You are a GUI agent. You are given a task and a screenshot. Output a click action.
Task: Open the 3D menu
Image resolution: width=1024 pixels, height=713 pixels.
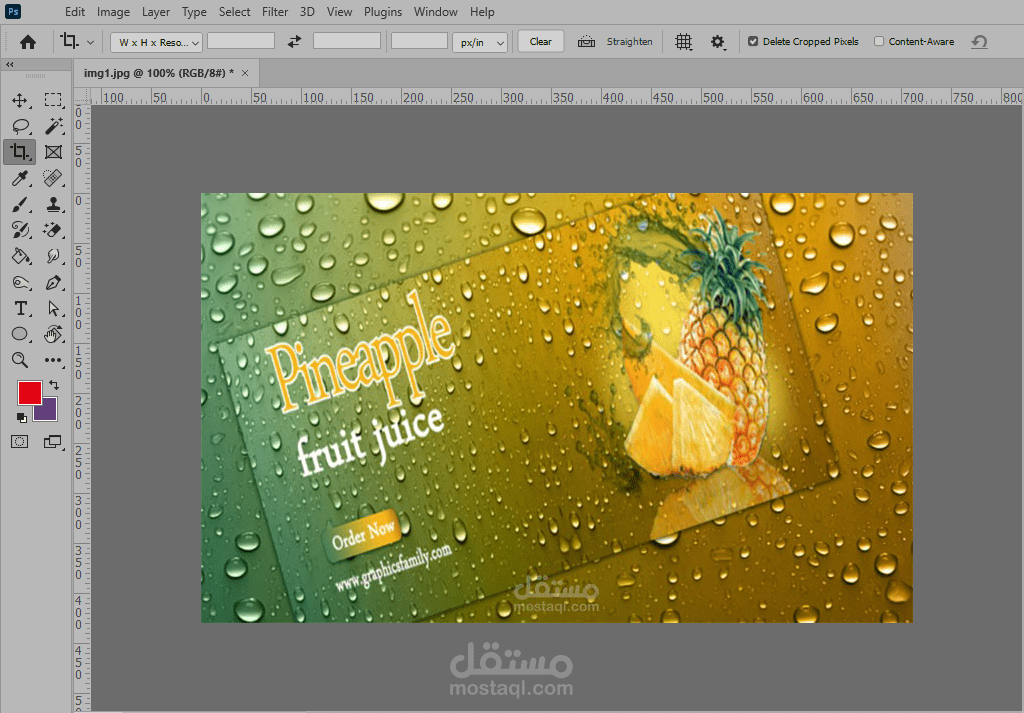point(307,12)
